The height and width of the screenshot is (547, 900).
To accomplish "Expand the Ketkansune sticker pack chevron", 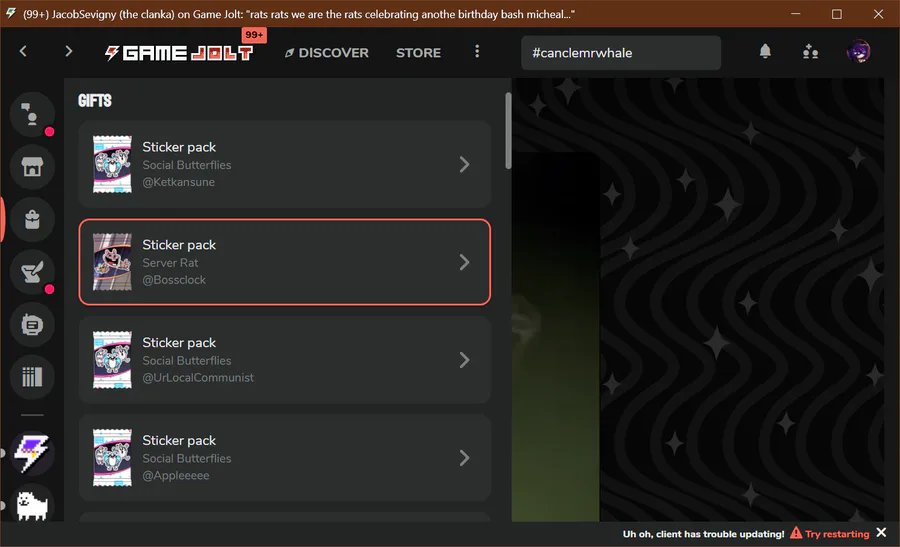I will (x=464, y=165).
